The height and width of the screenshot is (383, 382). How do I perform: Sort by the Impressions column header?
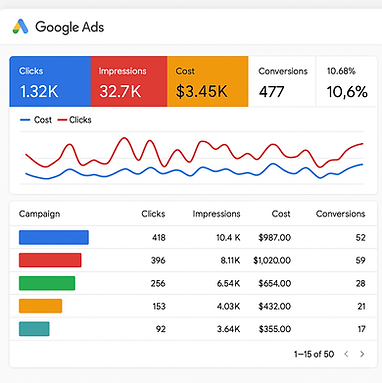coord(216,214)
